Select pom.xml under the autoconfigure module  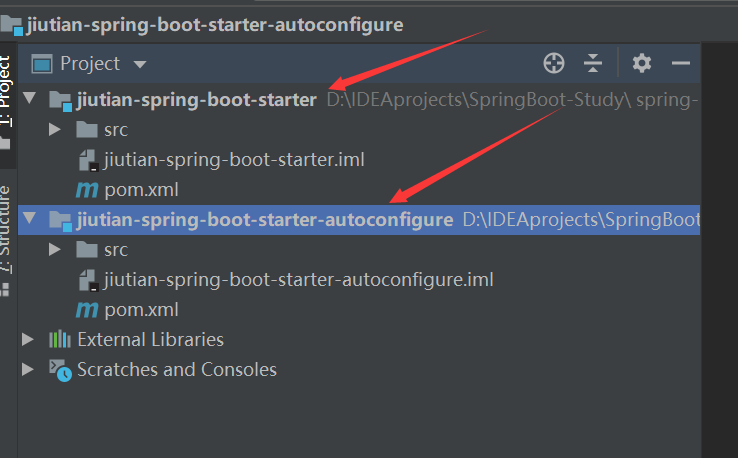pyautogui.click(x=141, y=309)
